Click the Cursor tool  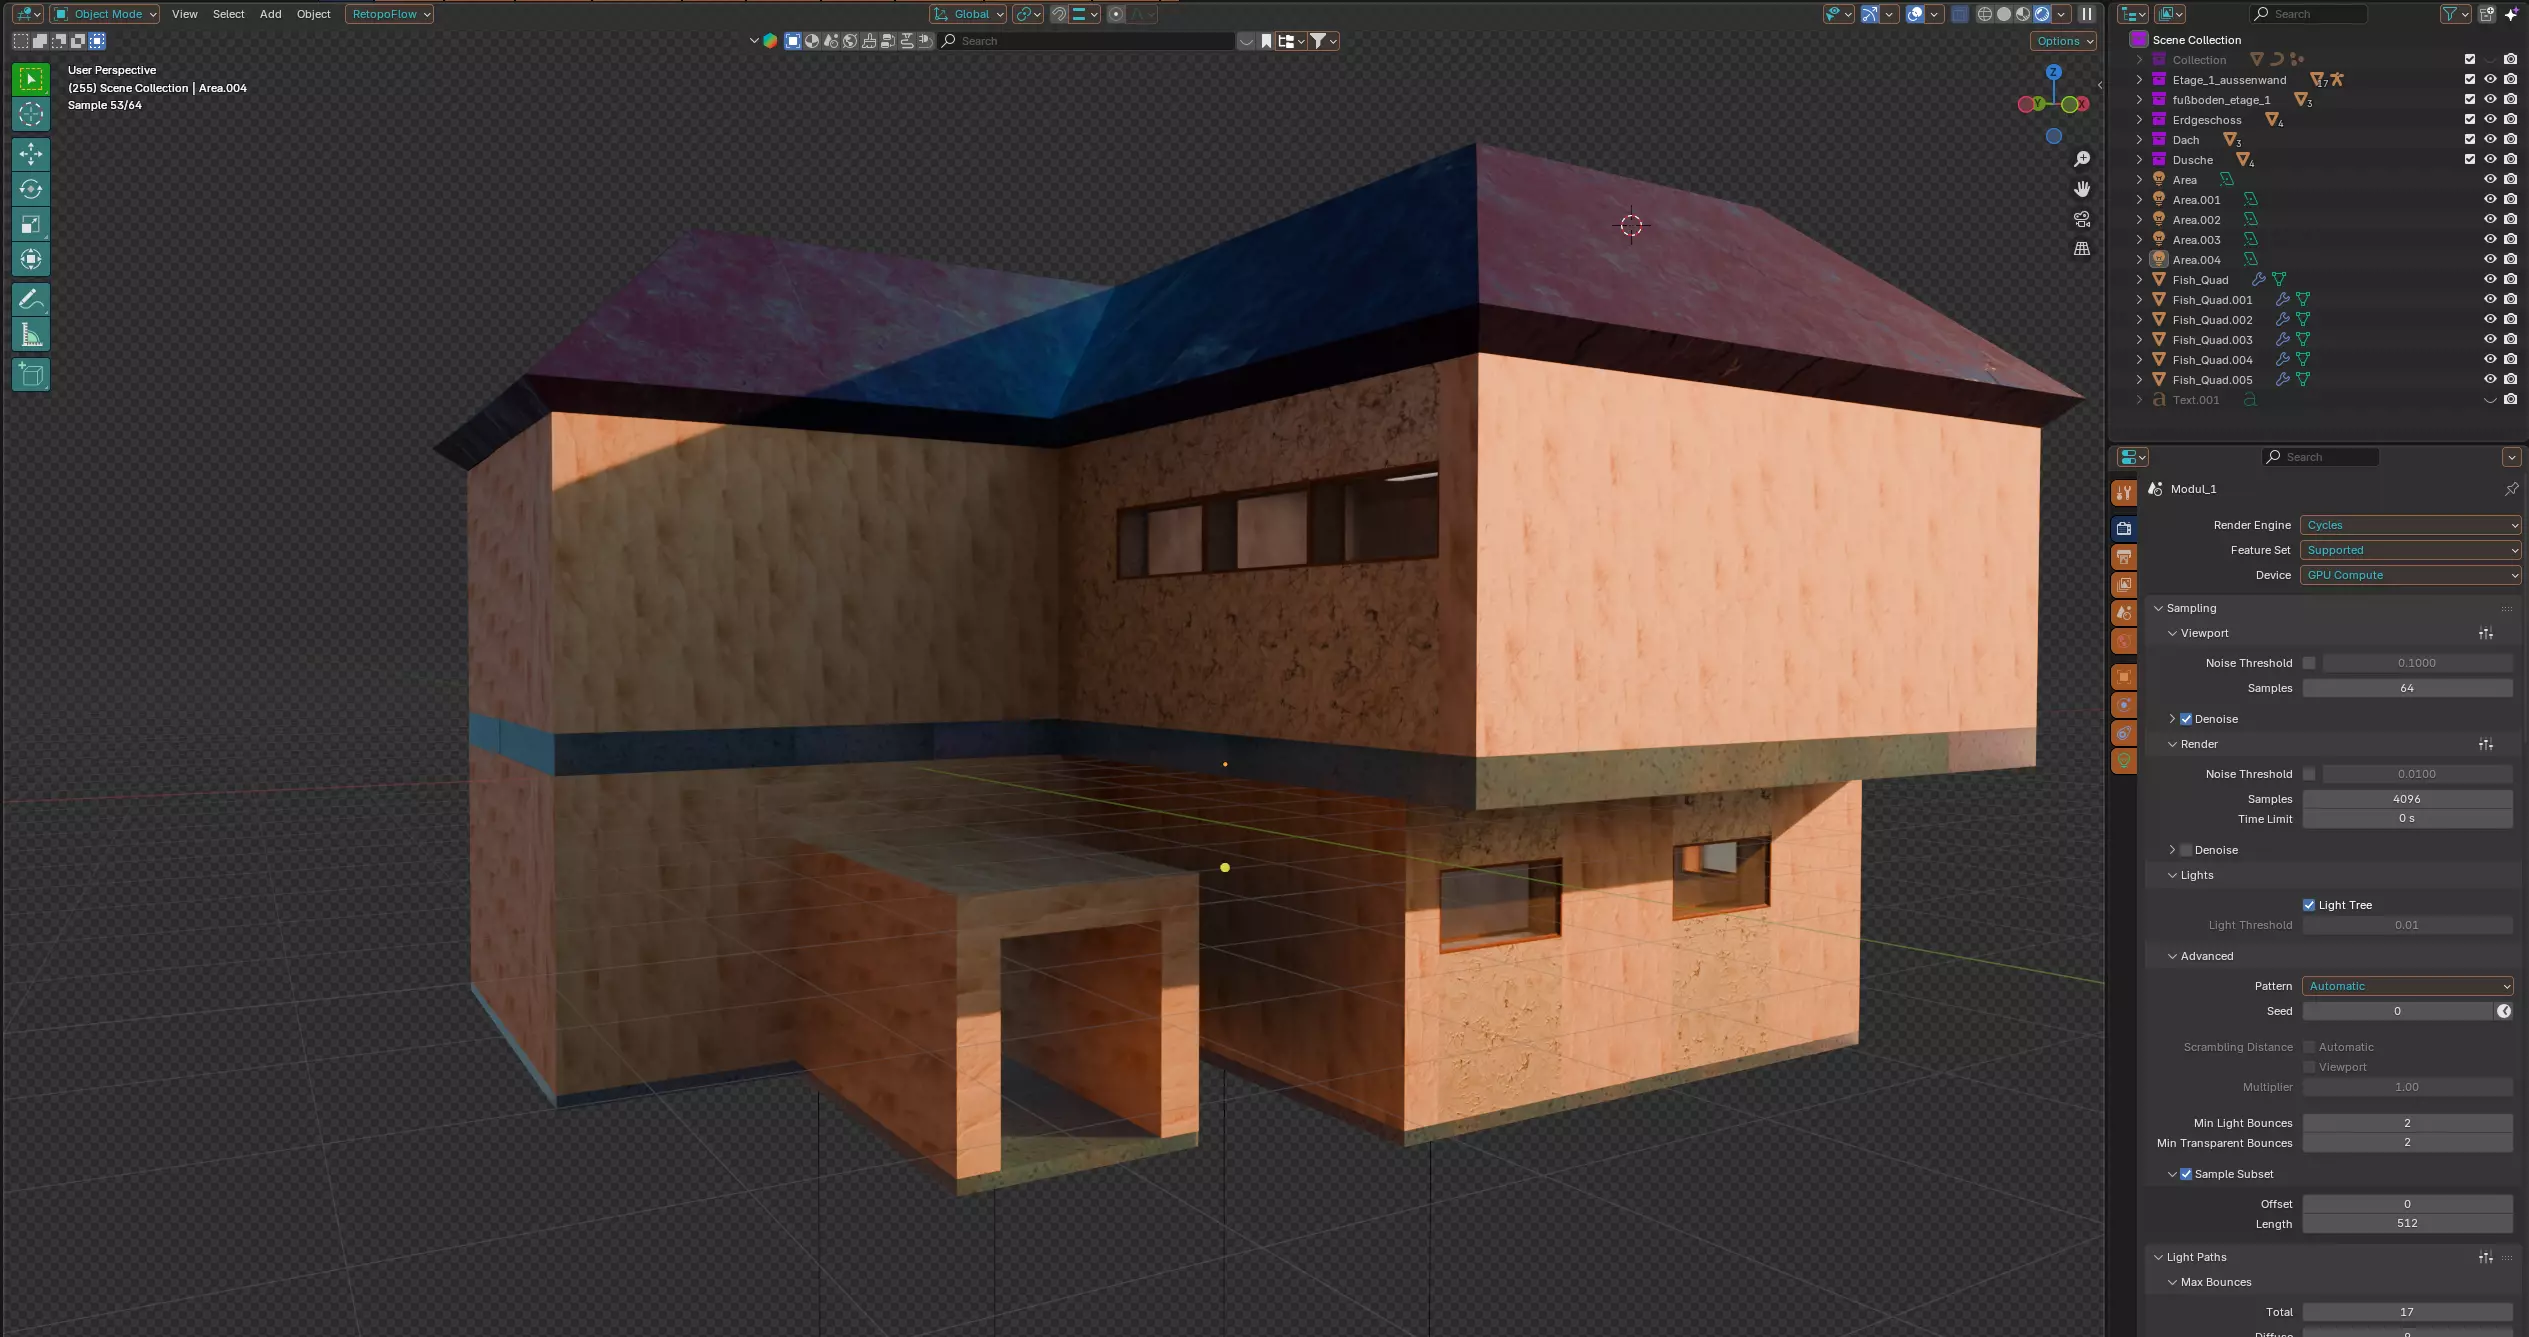pyautogui.click(x=31, y=114)
